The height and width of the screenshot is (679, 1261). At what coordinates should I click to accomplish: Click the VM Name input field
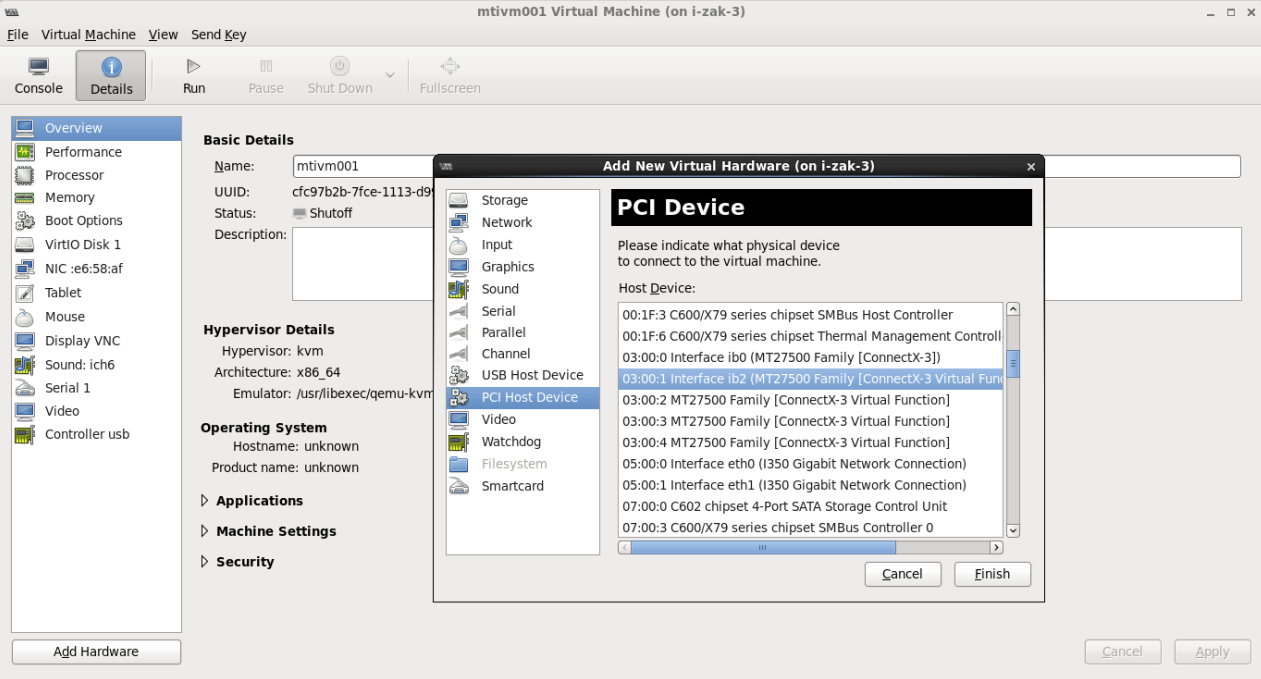click(767, 166)
